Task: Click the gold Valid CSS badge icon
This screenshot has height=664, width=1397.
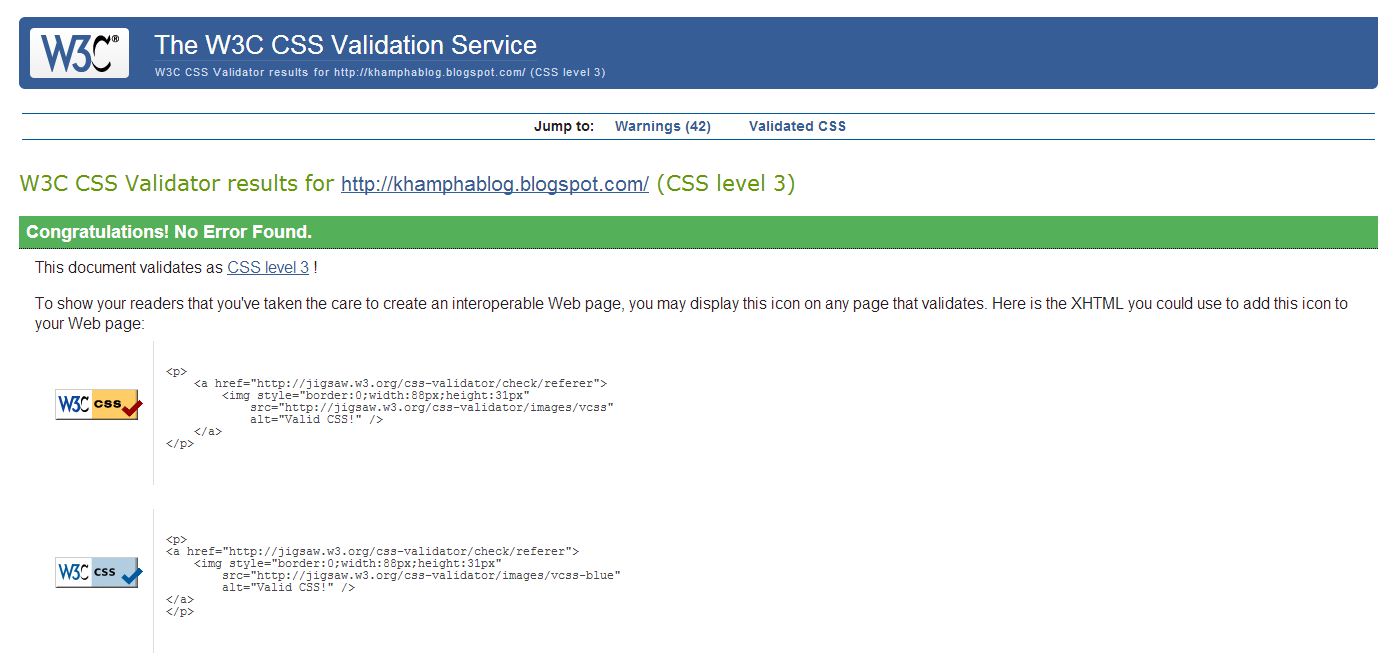Action: [x=99, y=405]
